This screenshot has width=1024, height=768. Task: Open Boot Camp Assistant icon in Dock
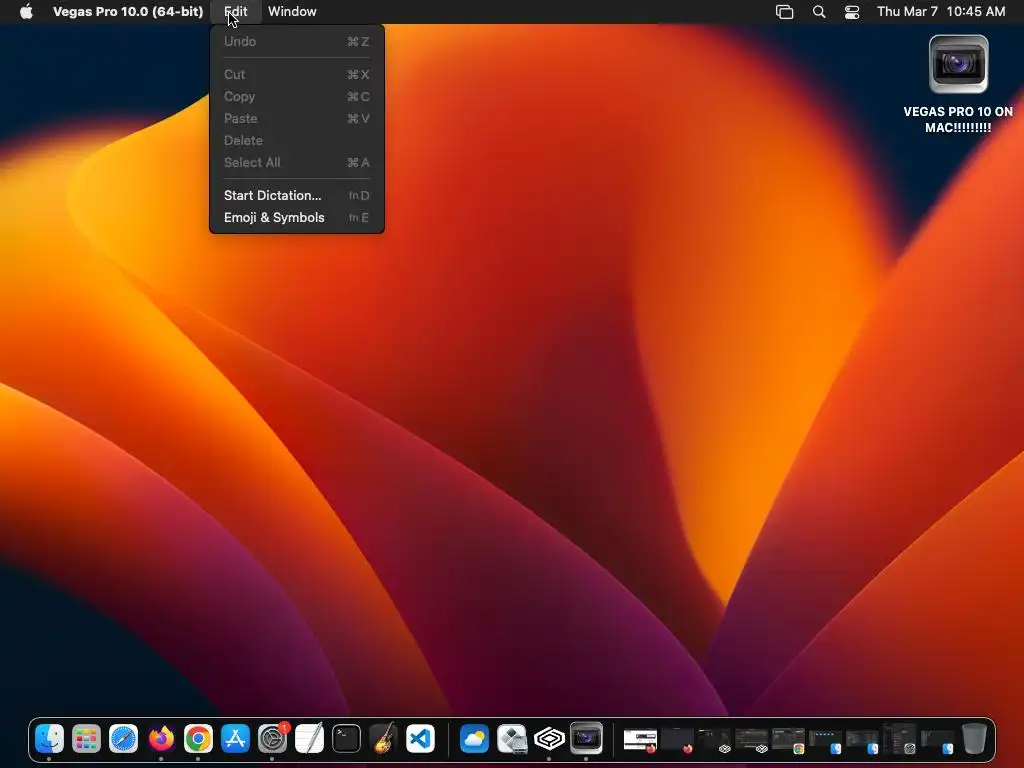[512, 739]
